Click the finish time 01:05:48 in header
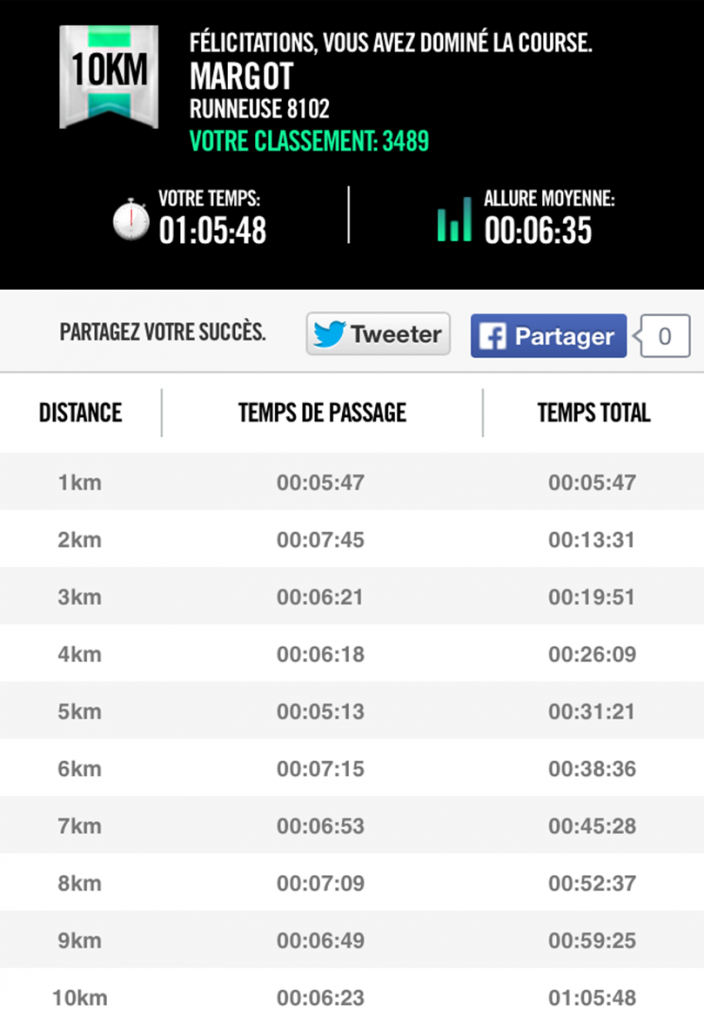Viewport: 704px width, 1024px height. tap(213, 231)
